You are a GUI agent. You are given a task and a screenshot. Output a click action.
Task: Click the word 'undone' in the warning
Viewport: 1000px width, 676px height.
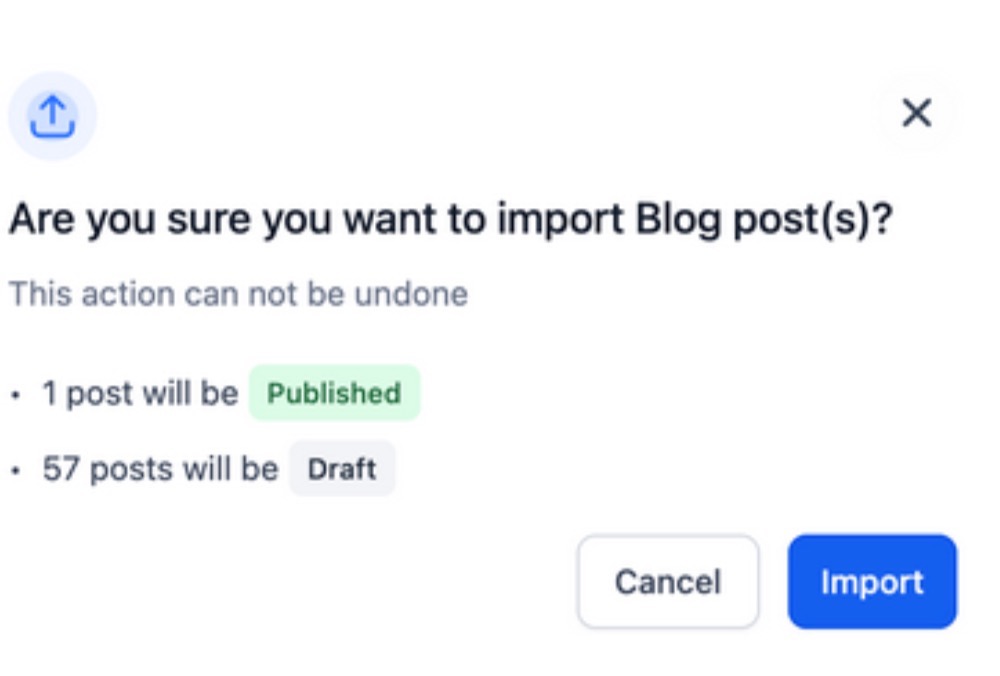click(x=411, y=294)
